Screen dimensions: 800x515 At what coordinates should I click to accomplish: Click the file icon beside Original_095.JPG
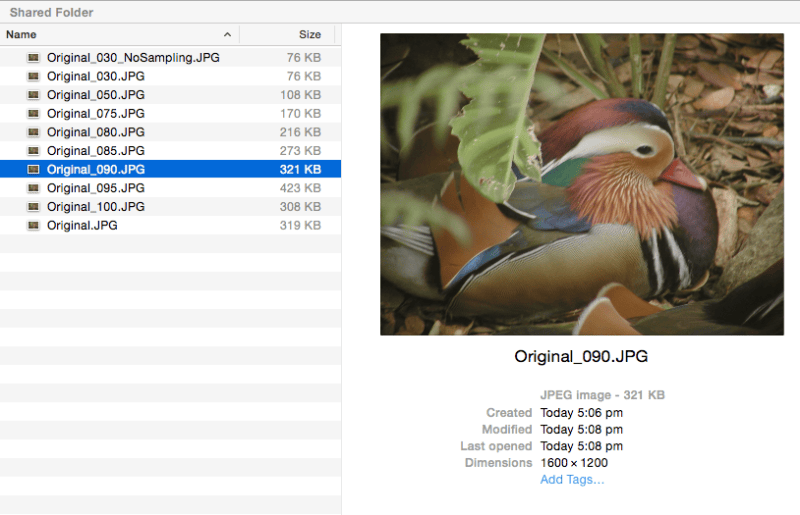[33, 188]
